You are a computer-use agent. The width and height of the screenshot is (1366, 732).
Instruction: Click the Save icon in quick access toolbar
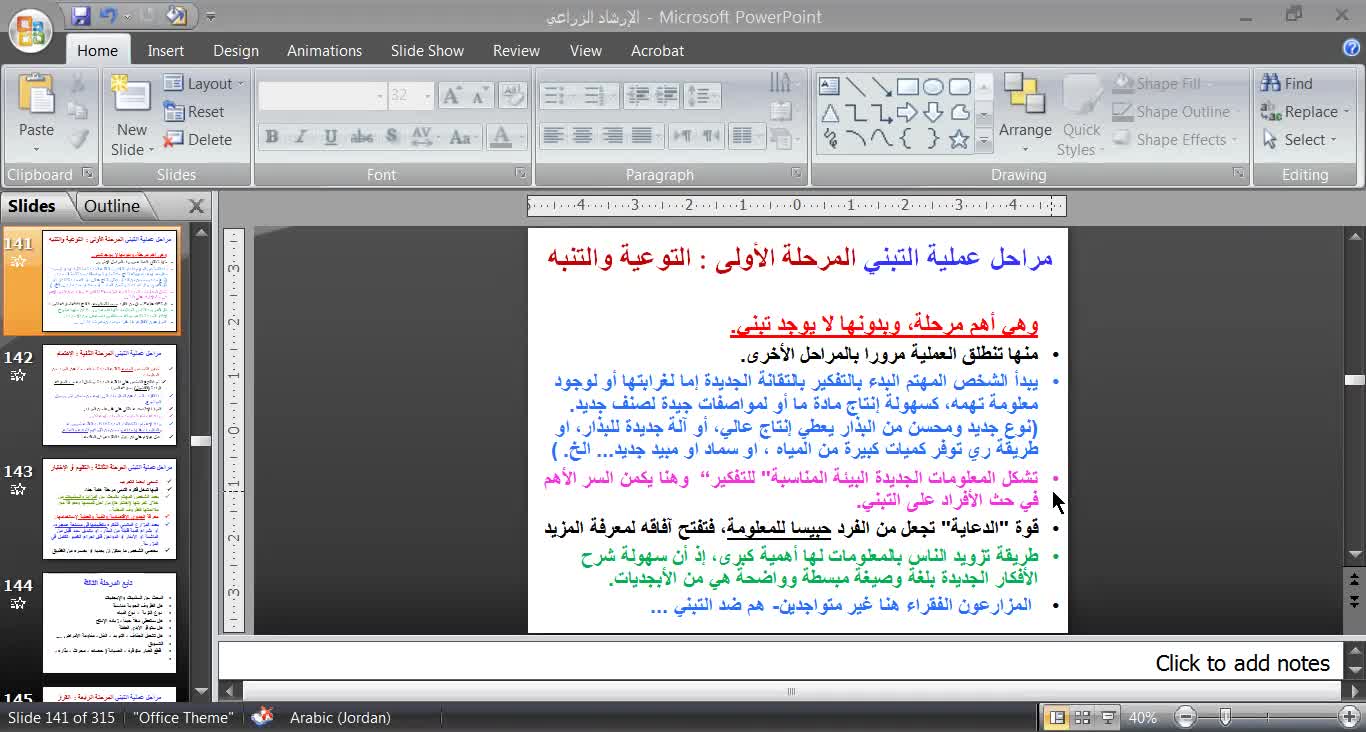(81, 16)
